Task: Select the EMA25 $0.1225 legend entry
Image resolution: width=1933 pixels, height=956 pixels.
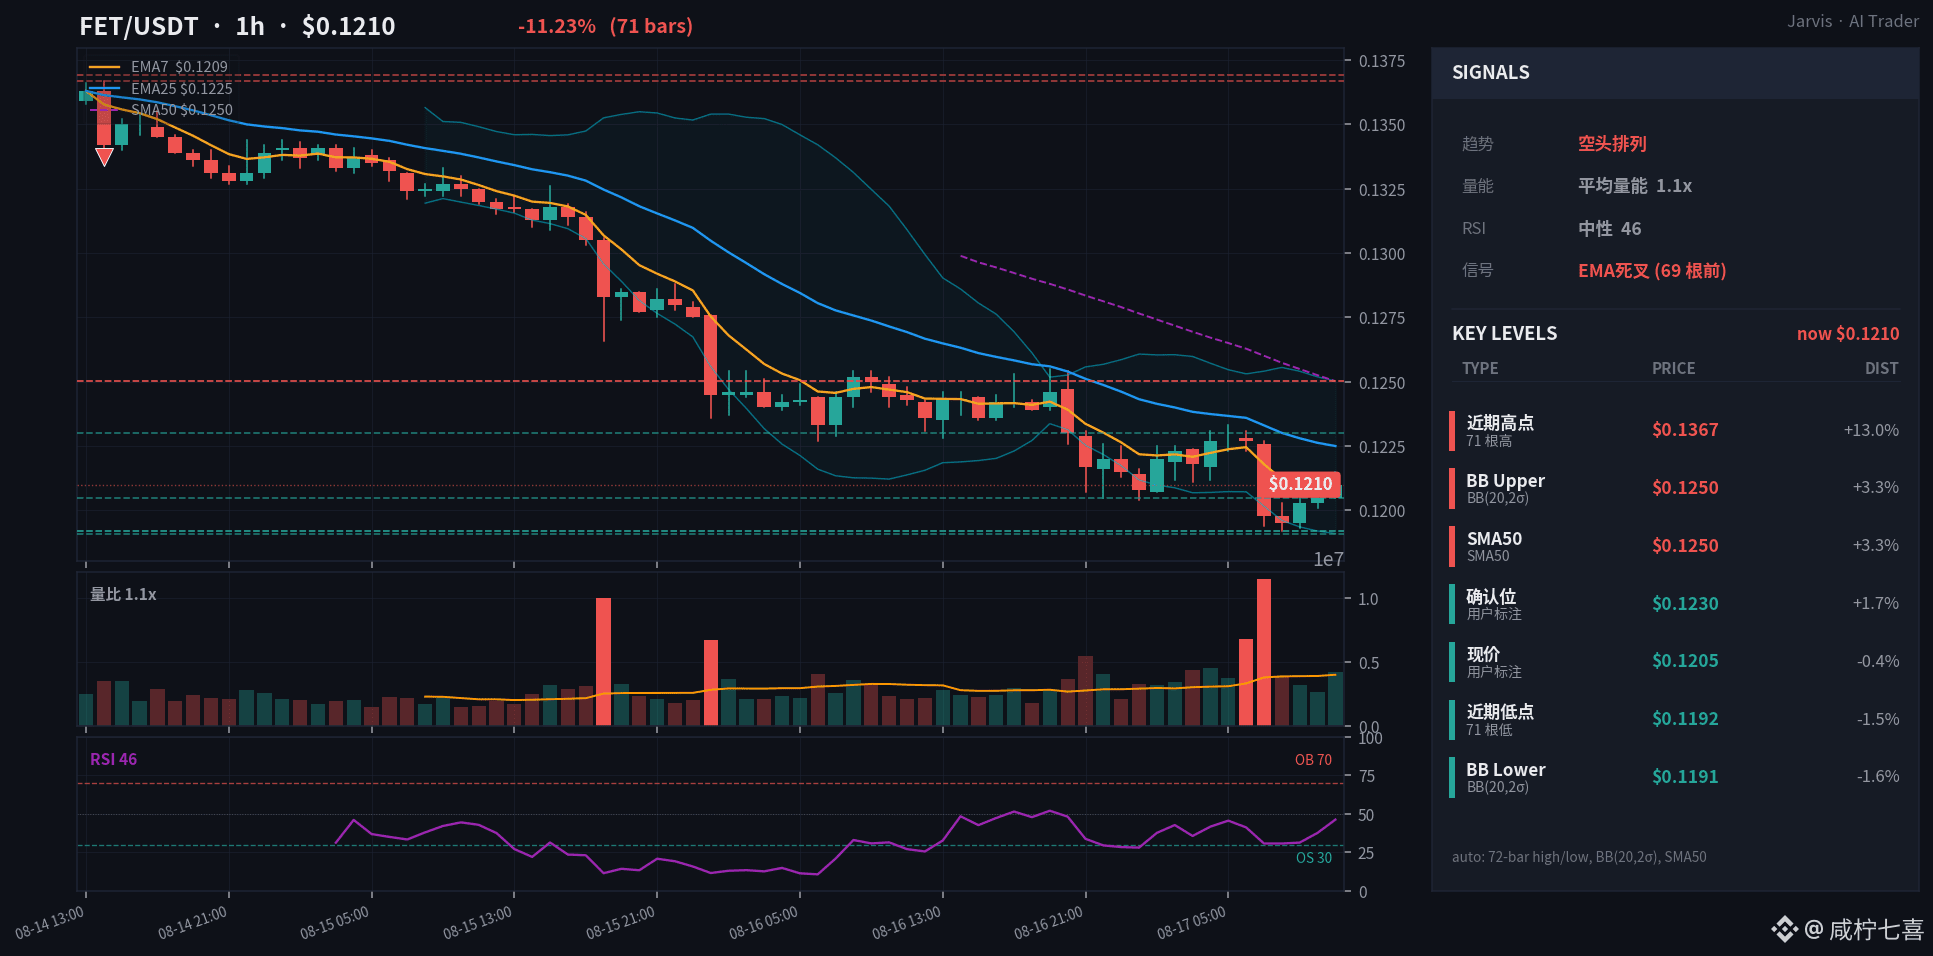Action: pyautogui.click(x=161, y=89)
